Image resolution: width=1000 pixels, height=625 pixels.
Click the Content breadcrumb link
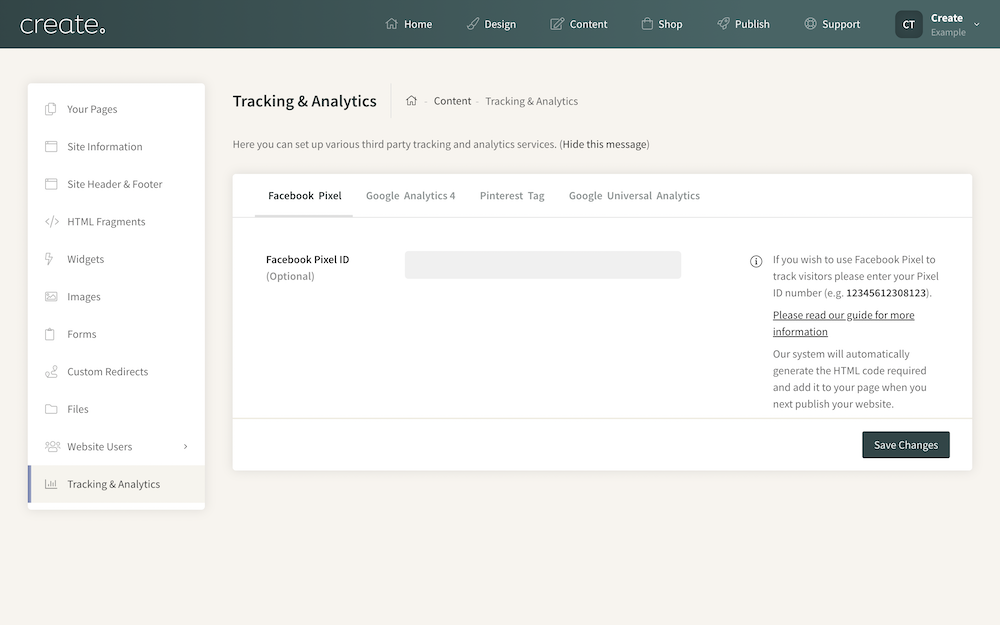click(452, 101)
